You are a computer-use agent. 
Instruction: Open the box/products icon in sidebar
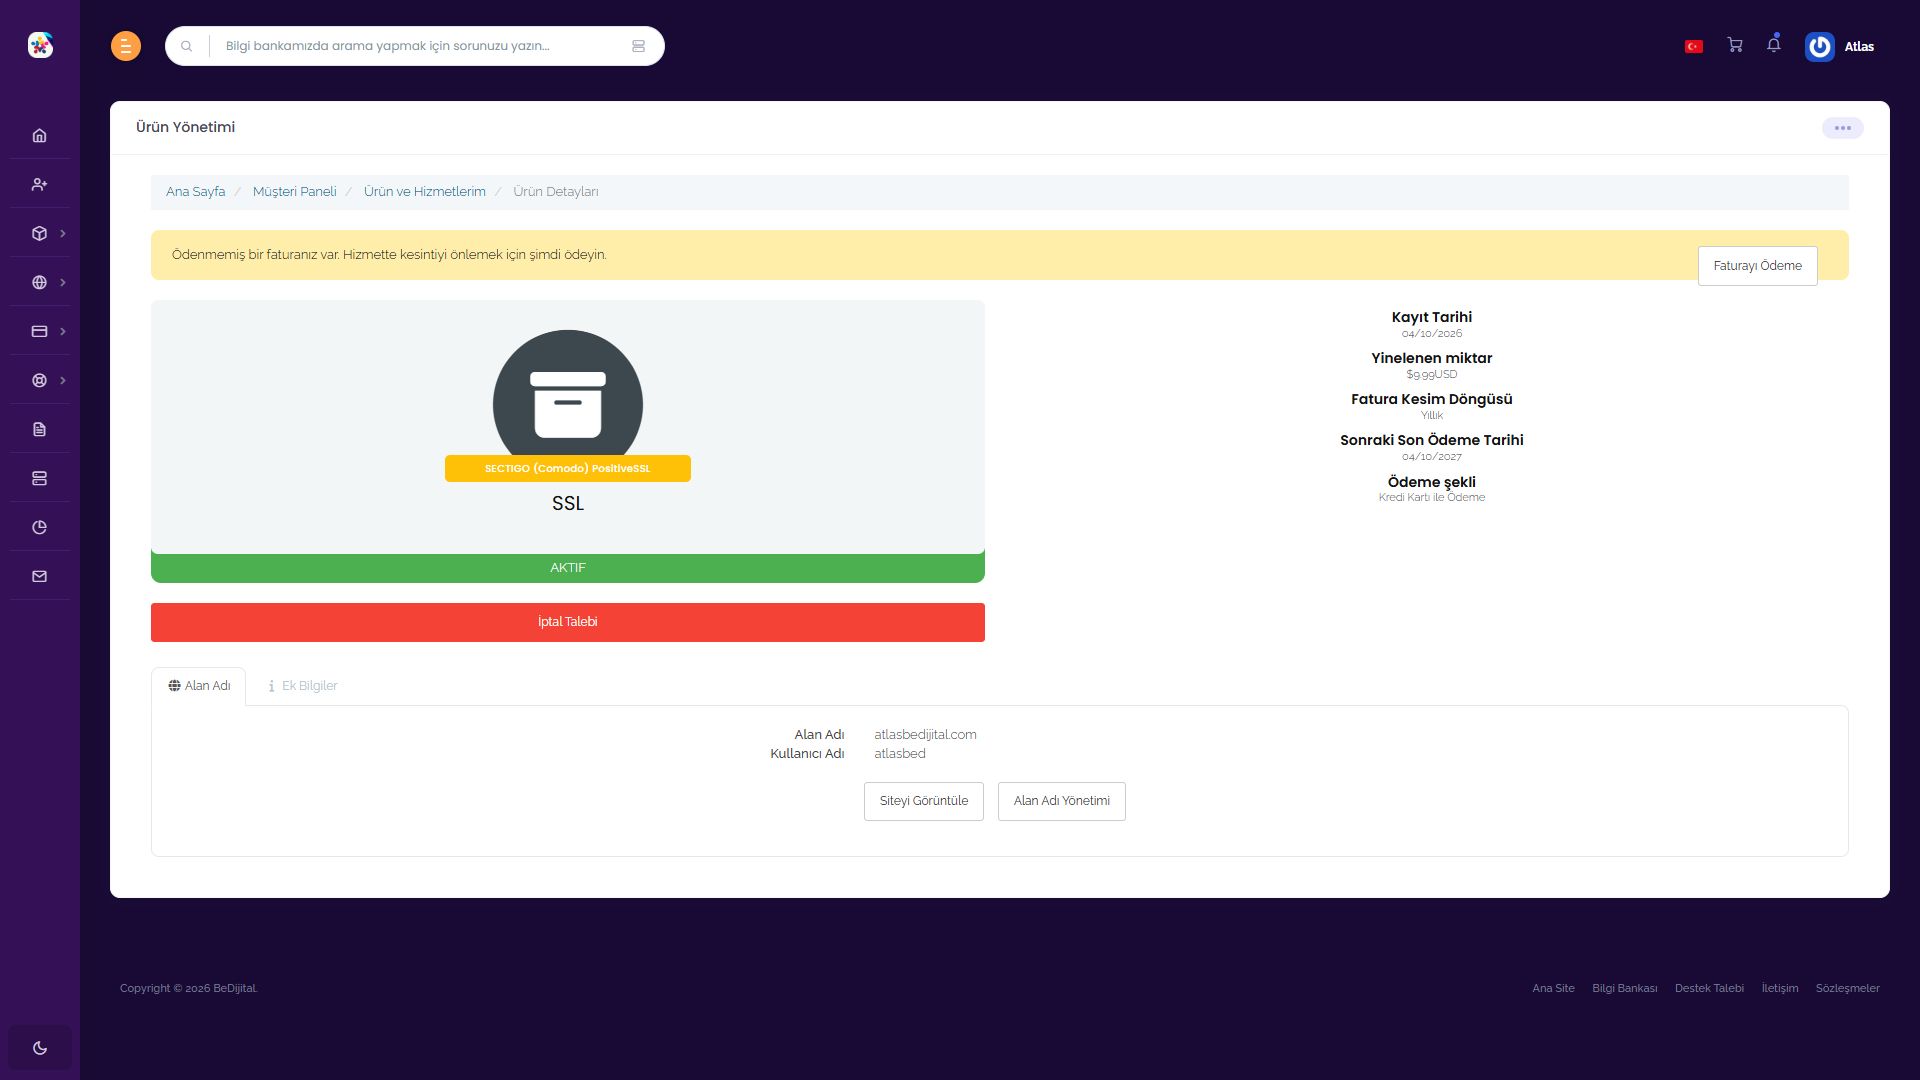click(x=39, y=233)
